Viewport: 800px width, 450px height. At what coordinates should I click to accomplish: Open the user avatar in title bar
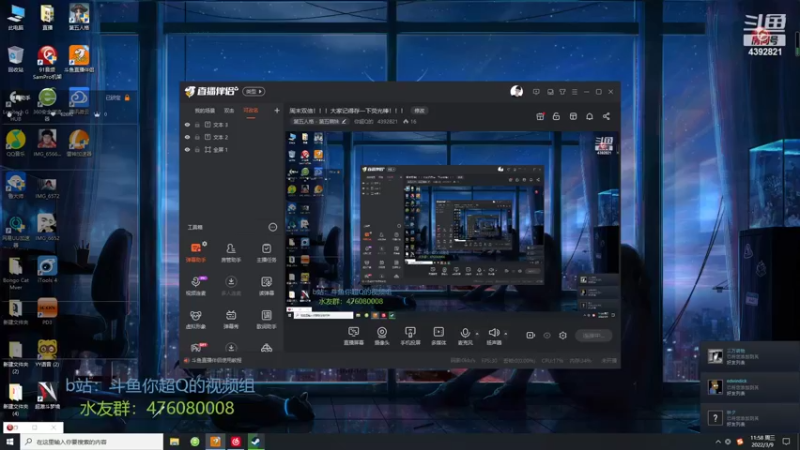(x=516, y=91)
